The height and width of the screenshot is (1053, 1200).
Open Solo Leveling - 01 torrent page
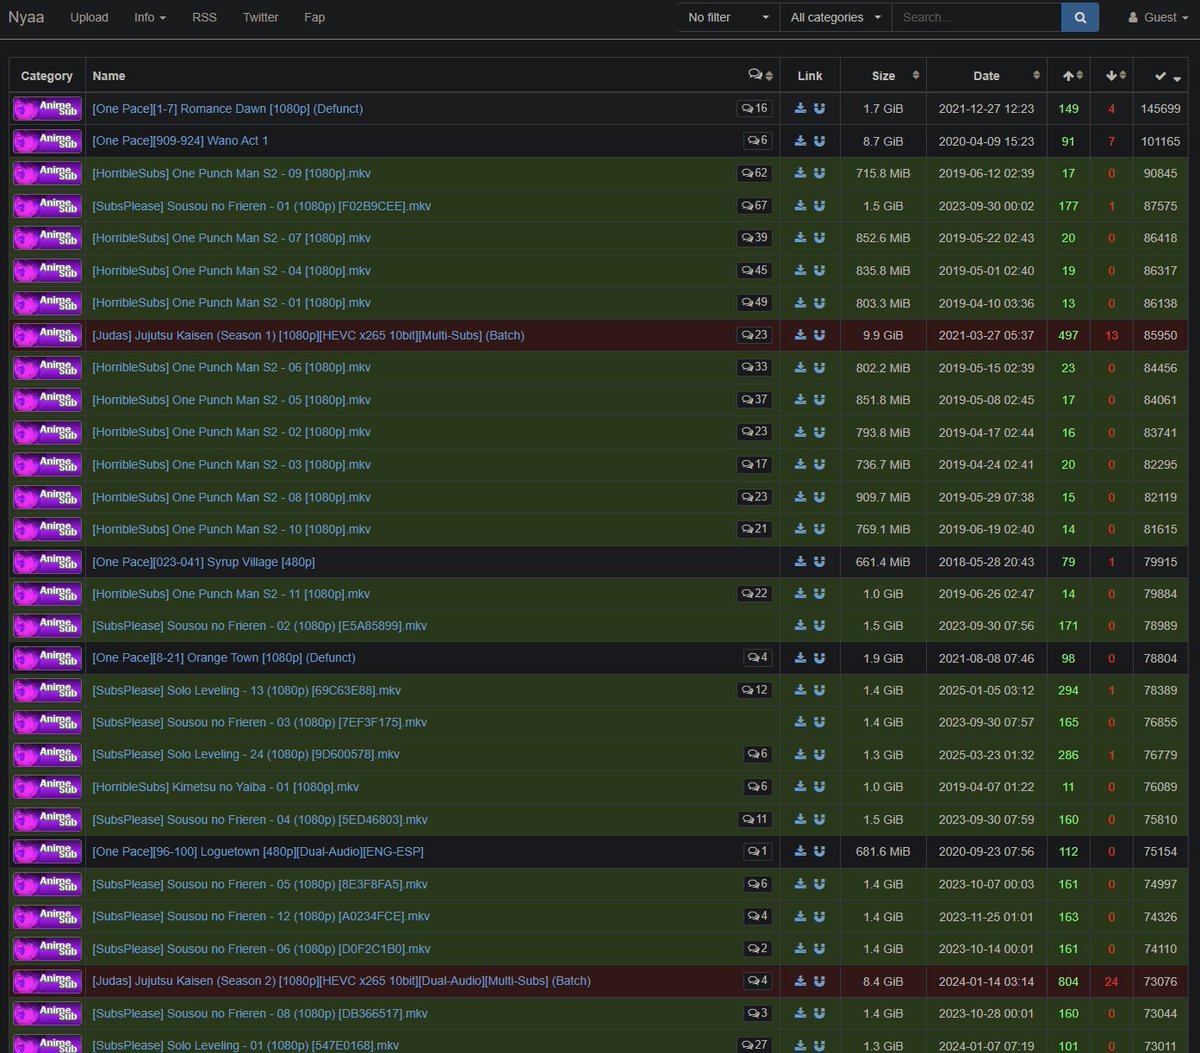coord(245,1045)
